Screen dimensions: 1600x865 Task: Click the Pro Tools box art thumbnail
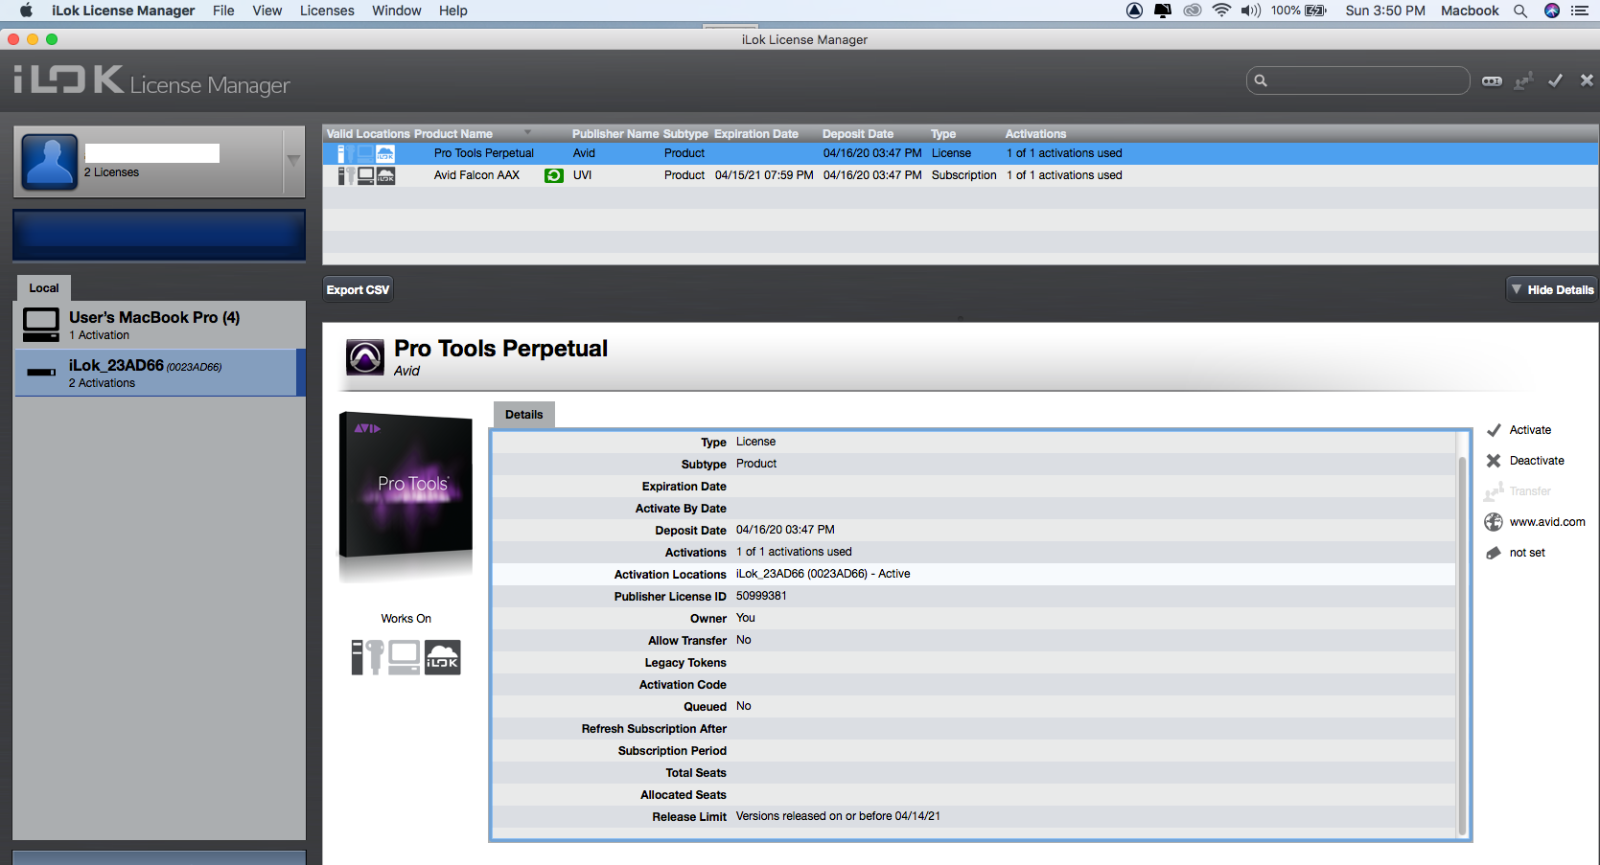coord(406,487)
